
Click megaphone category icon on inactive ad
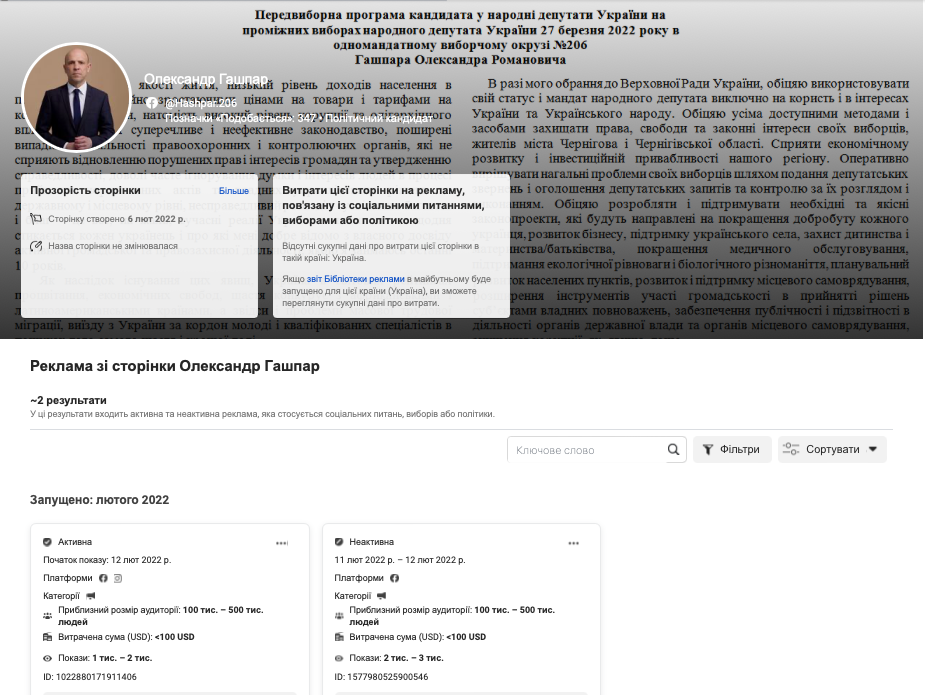click(x=383, y=596)
